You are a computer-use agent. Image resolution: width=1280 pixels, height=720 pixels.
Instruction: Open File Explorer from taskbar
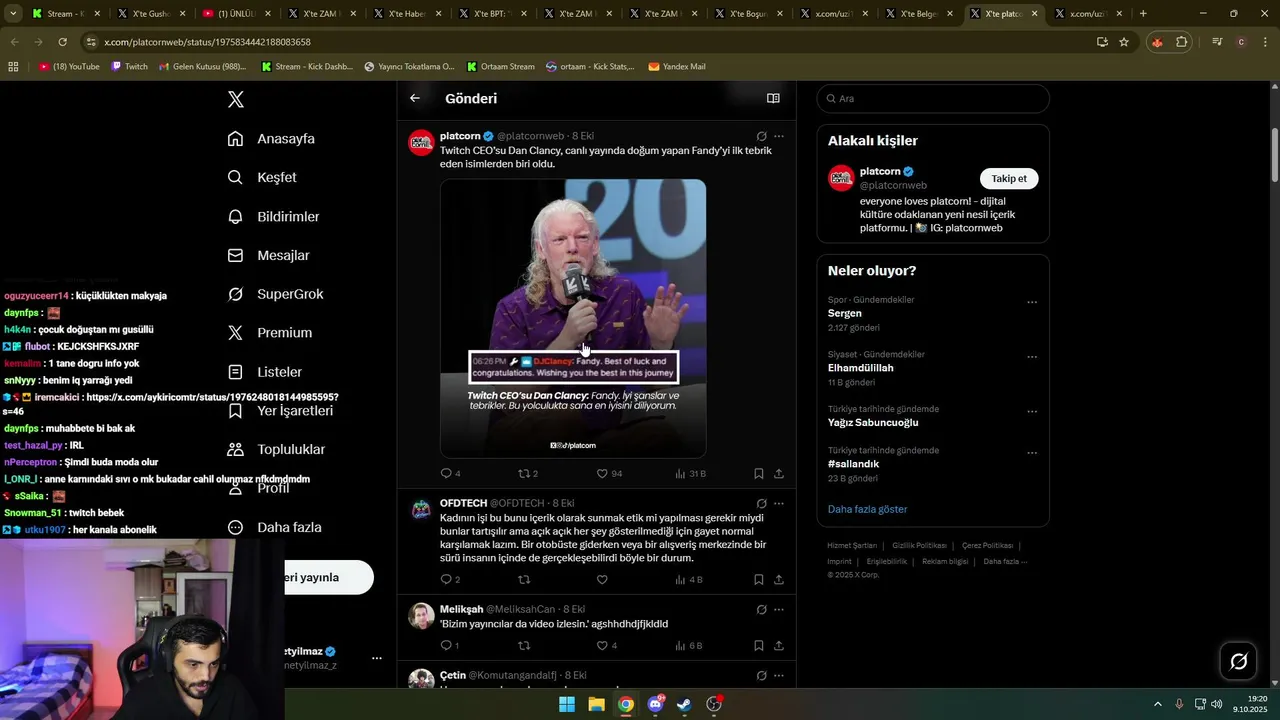[596, 704]
